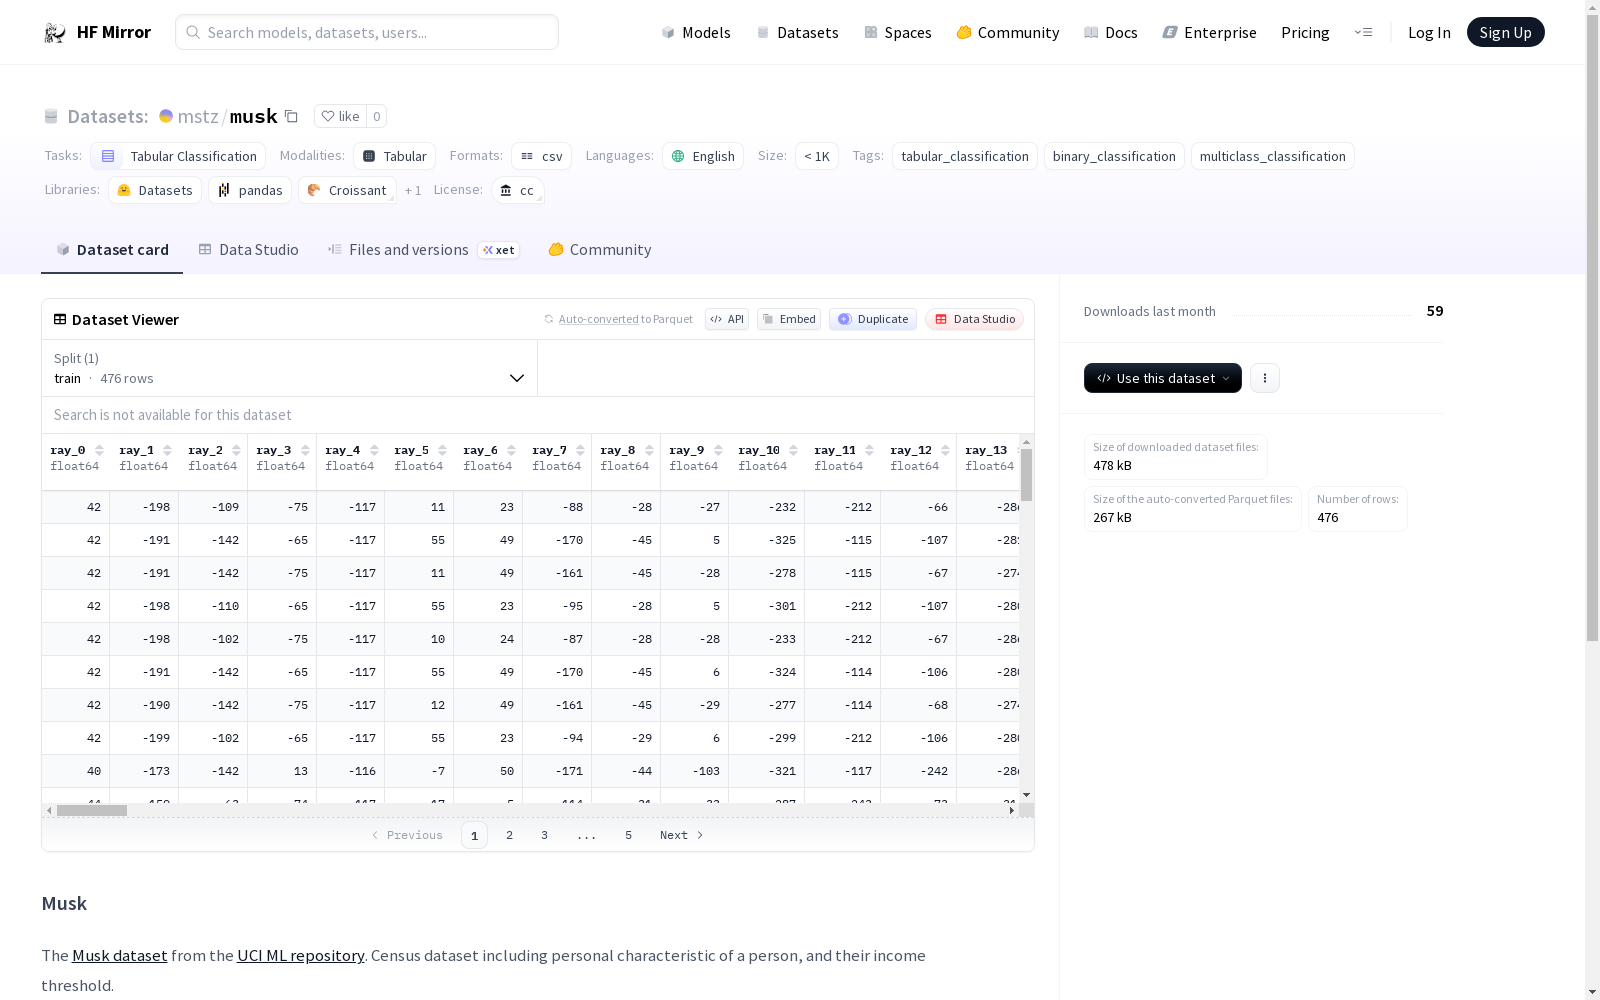Screen dimensions: 1600x1000
Task: Click the multiclass_classification tag
Action: coord(1272,156)
